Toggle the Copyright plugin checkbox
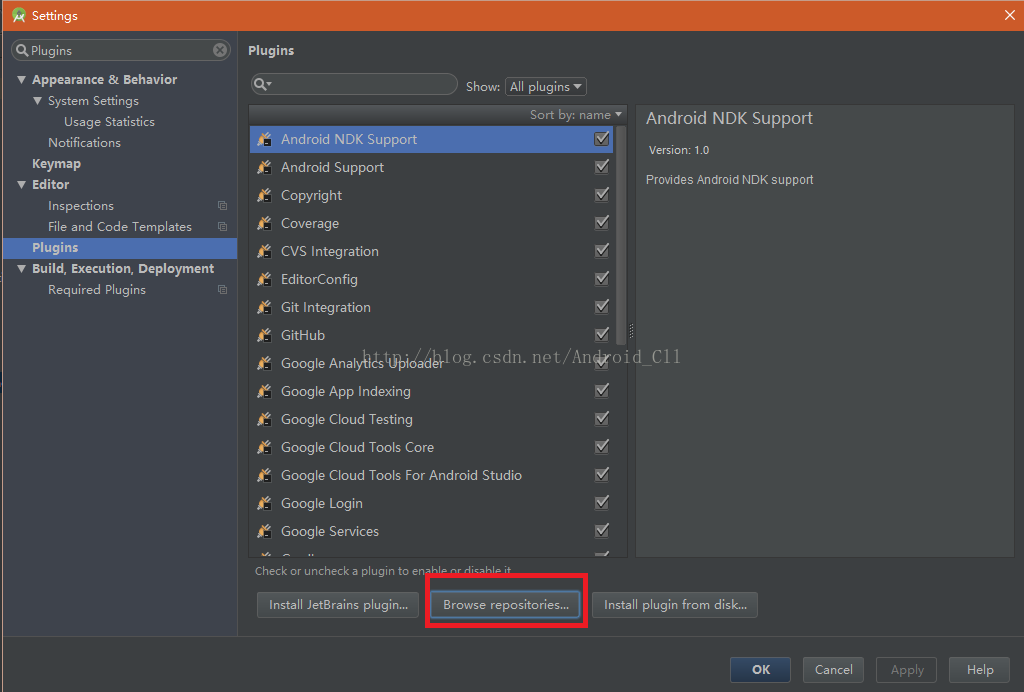The height and width of the screenshot is (692, 1024). [x=601, y=195]
